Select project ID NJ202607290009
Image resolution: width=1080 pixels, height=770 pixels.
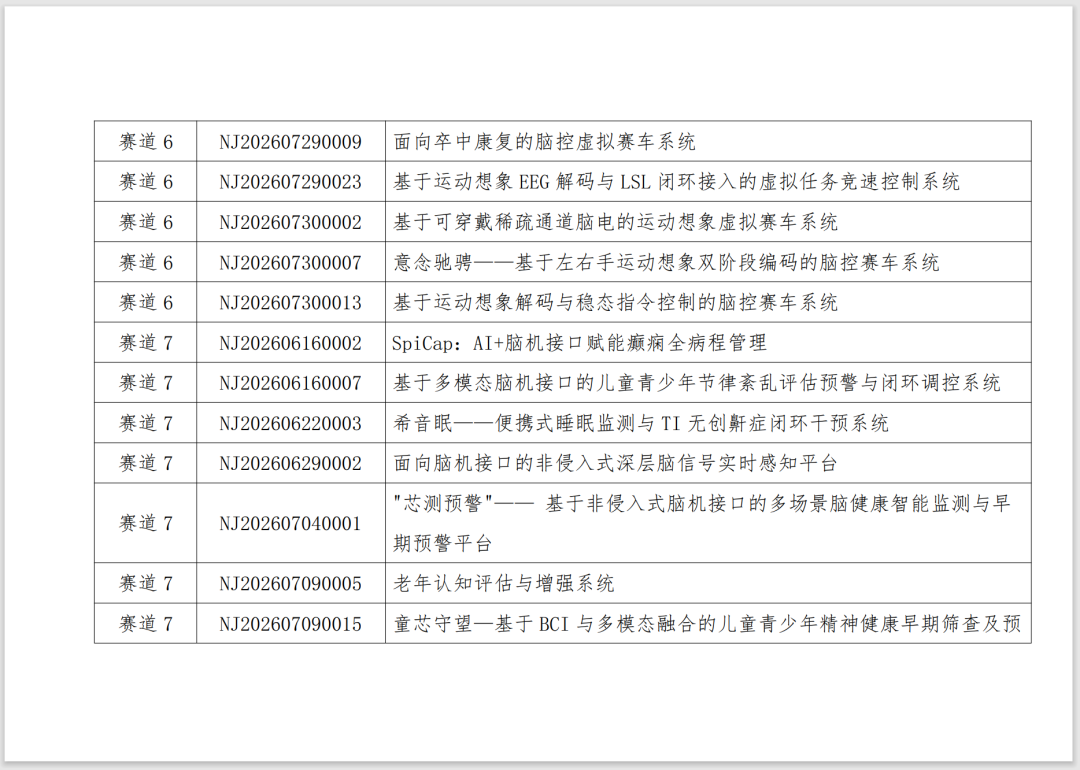click(x=290, y=142)
